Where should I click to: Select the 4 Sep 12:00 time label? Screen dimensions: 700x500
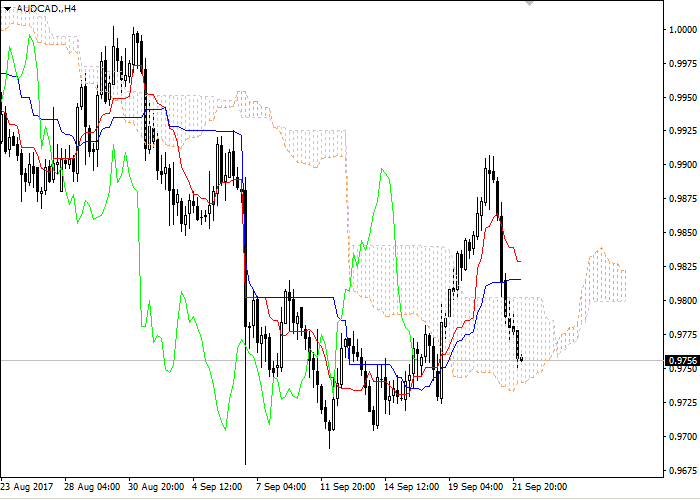tap(217, 487)
